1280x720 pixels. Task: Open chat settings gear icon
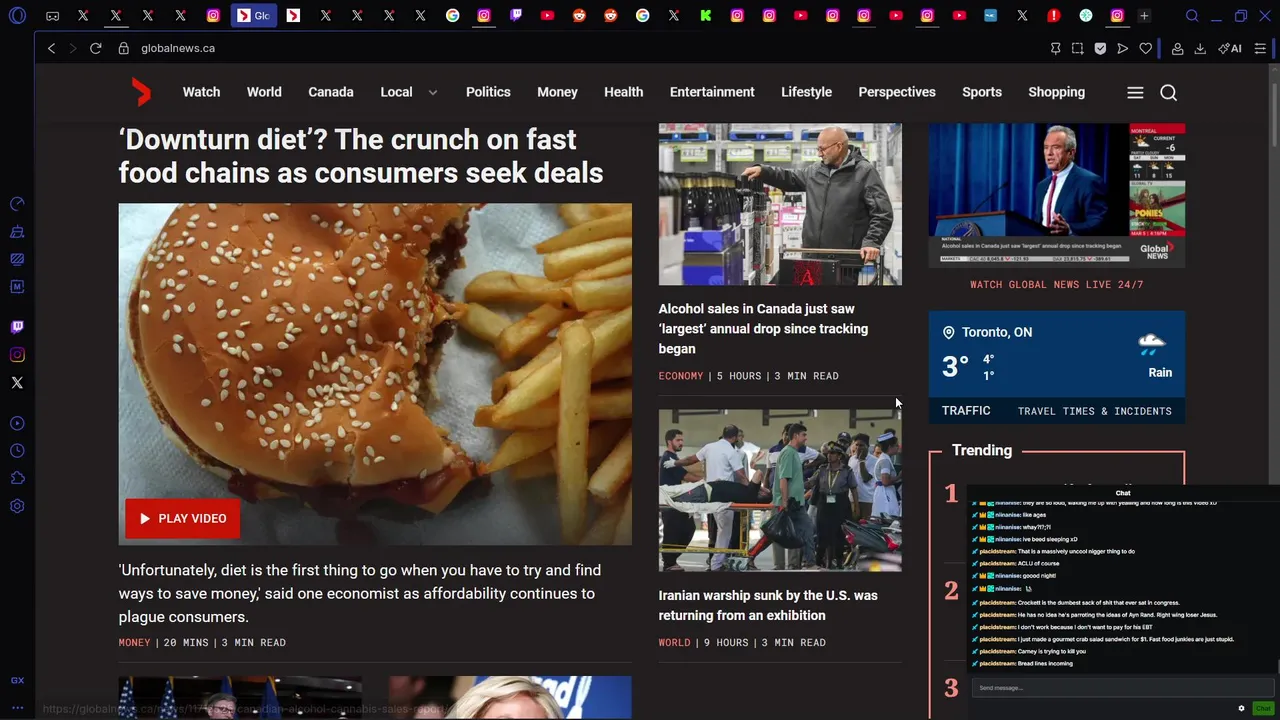pyautogui.click(x=1241, y=708)
